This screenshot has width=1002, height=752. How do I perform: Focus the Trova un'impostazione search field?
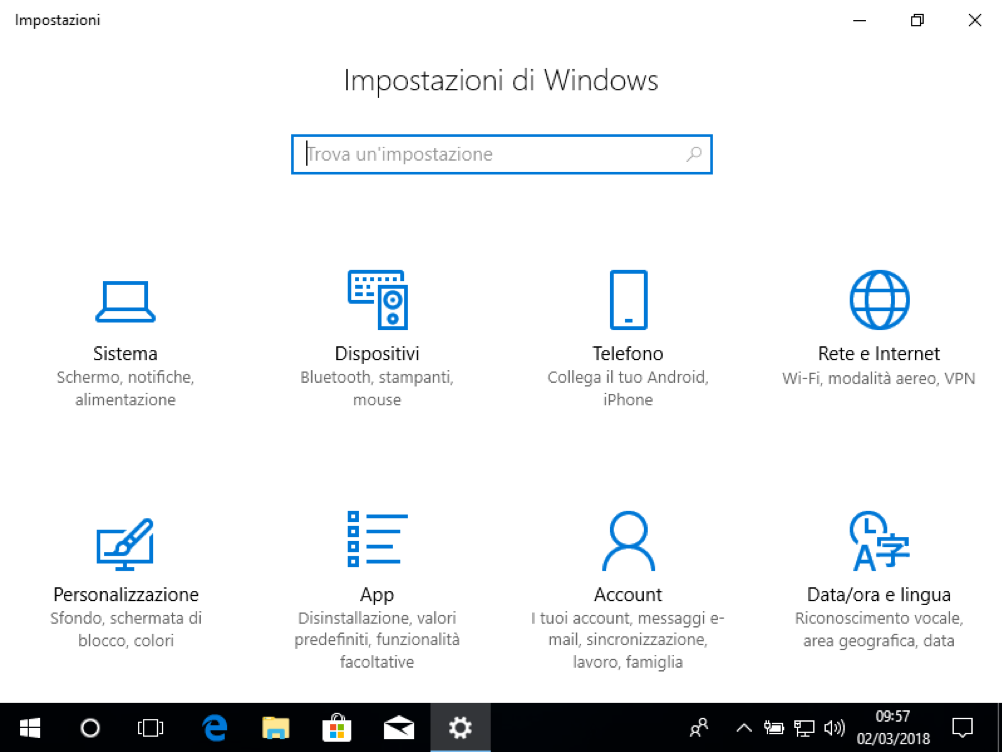(x=502, y=154)
